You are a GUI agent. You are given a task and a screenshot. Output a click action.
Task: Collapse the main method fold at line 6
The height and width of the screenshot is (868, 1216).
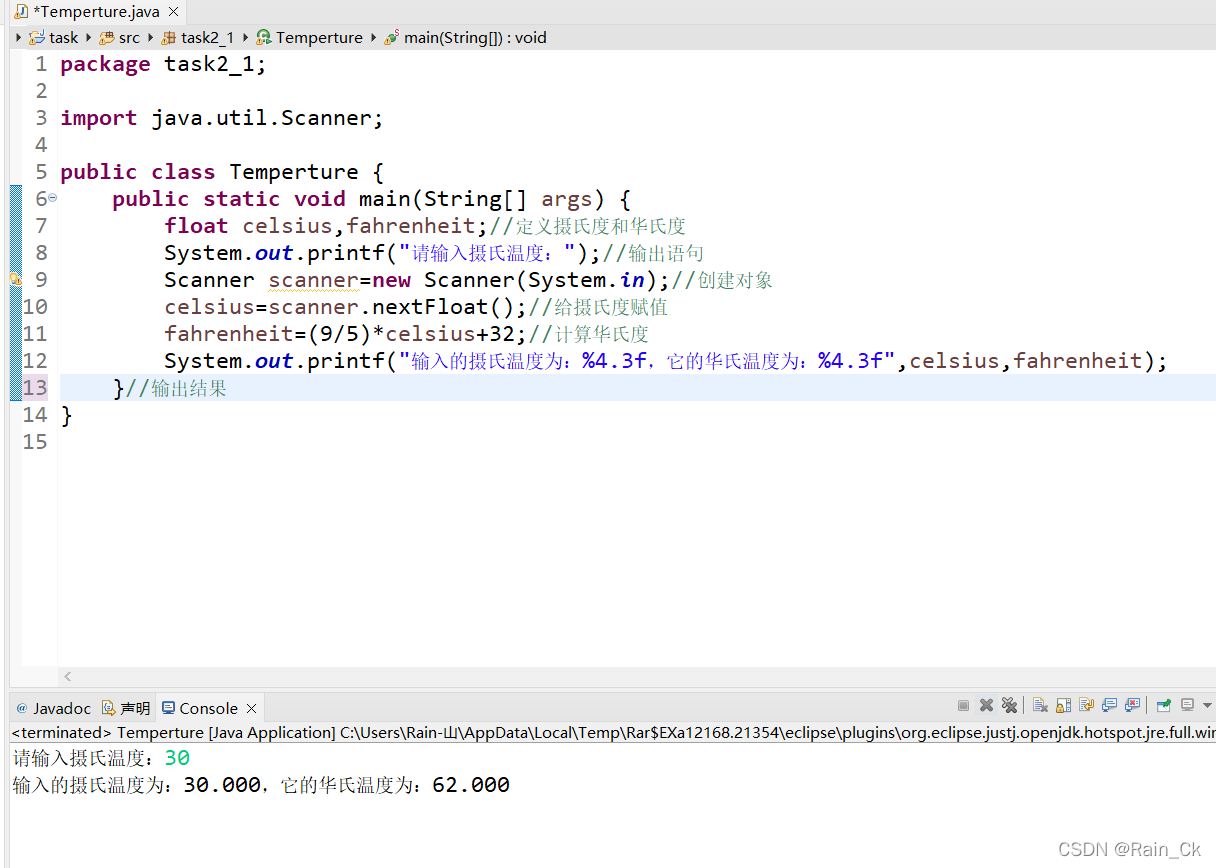point(52,198)
